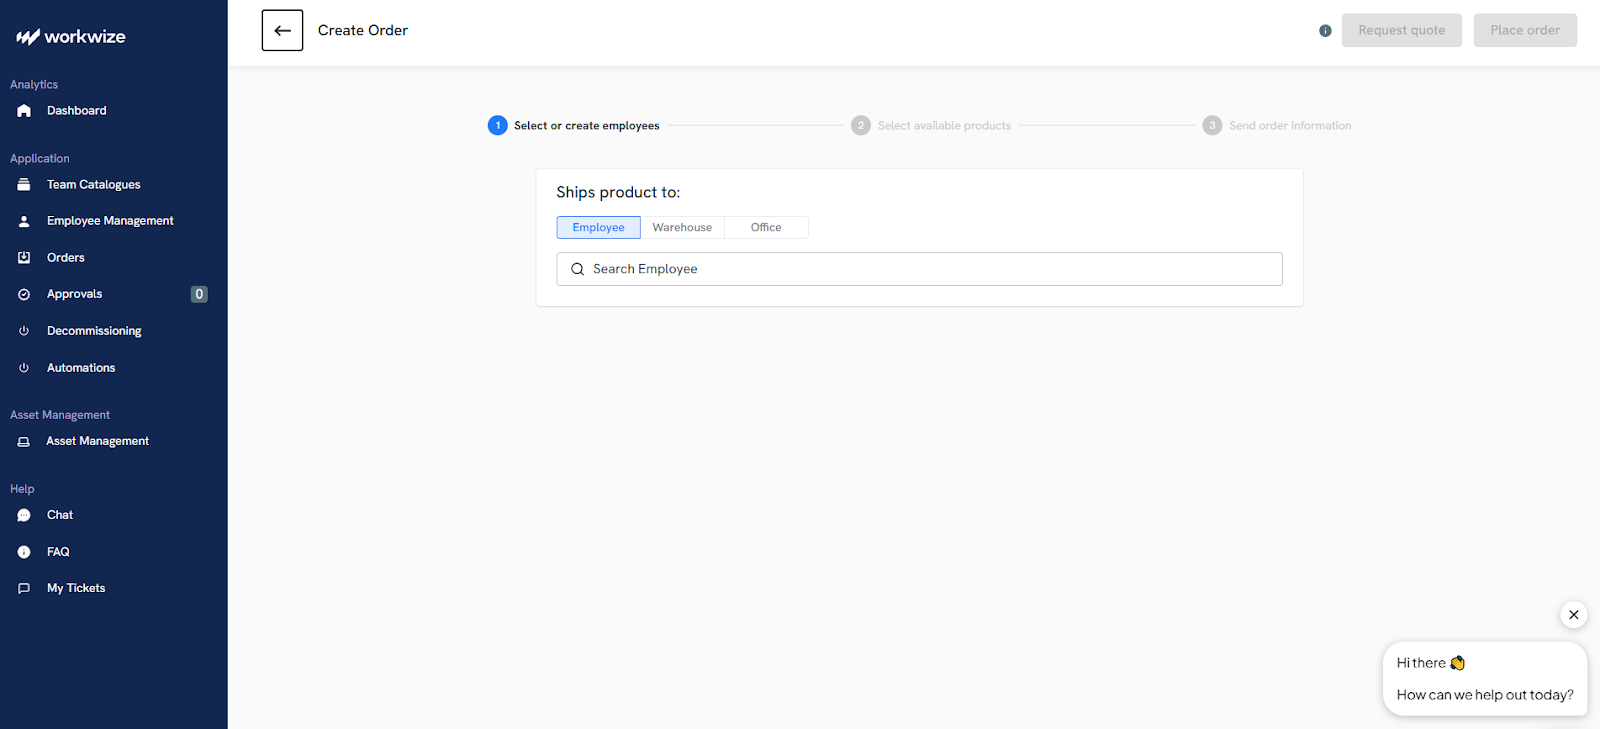
Task: Click the Search Employee field
Action: pyautogui.click(x=919, y=269)
